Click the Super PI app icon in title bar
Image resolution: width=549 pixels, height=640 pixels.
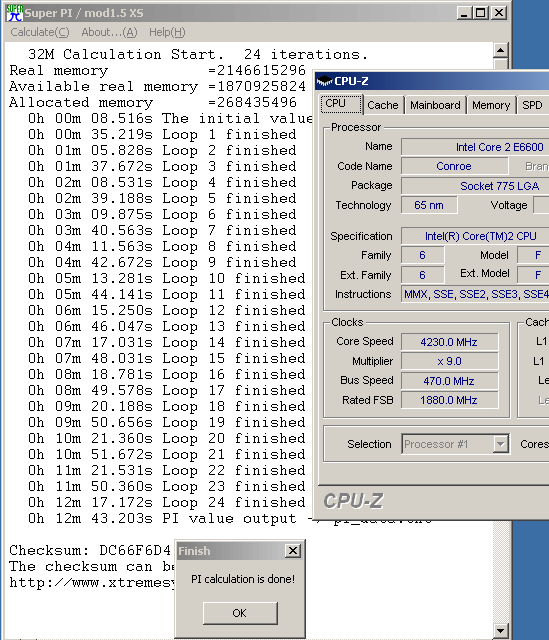click(14, 13)
